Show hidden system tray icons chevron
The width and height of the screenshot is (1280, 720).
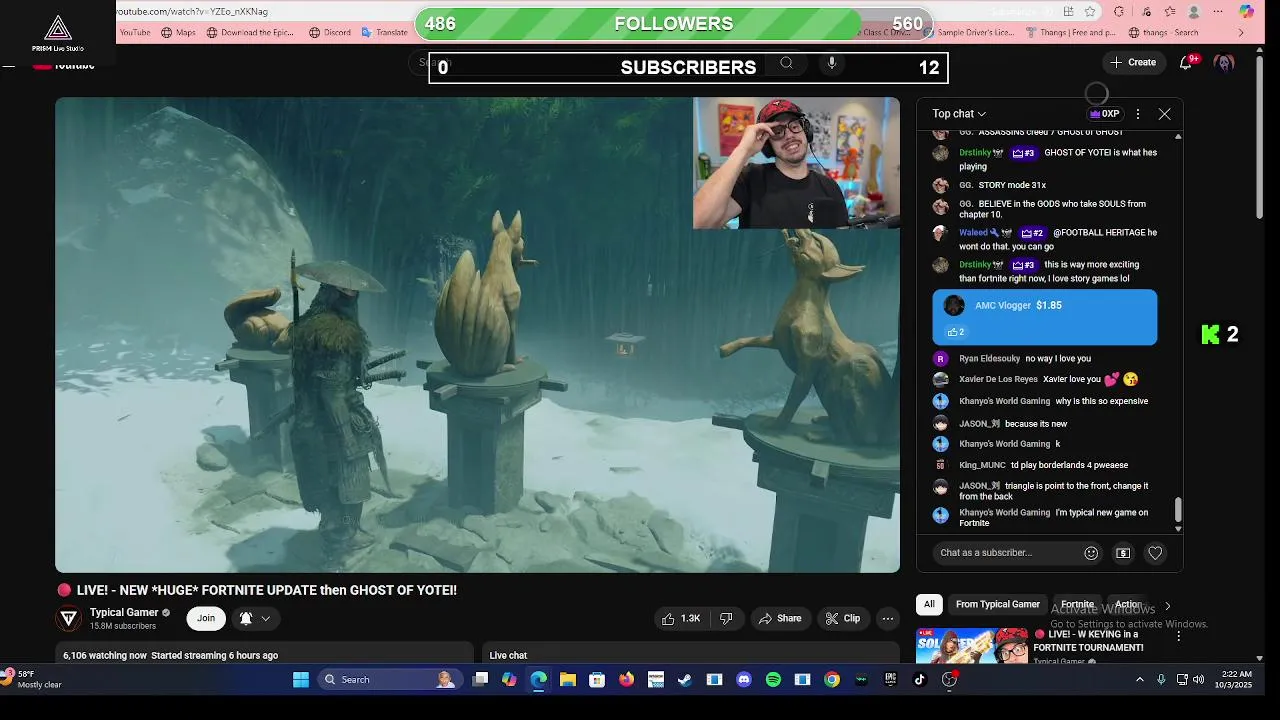tap(1139, 680)
